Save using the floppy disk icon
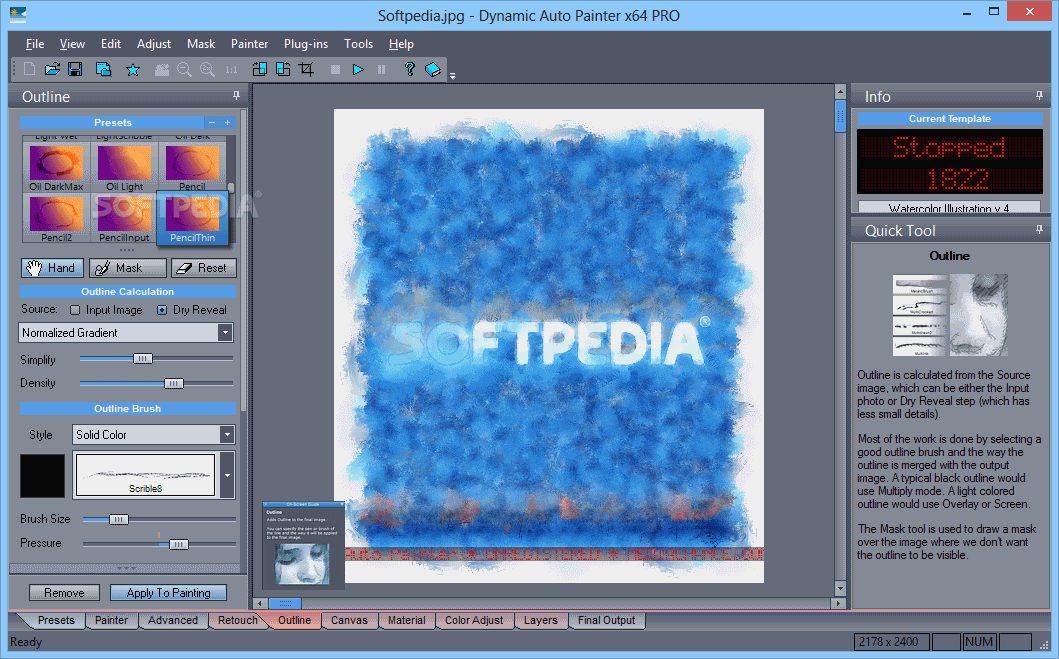The height and width of the screenshot is (659, 1059). [76, 69]
